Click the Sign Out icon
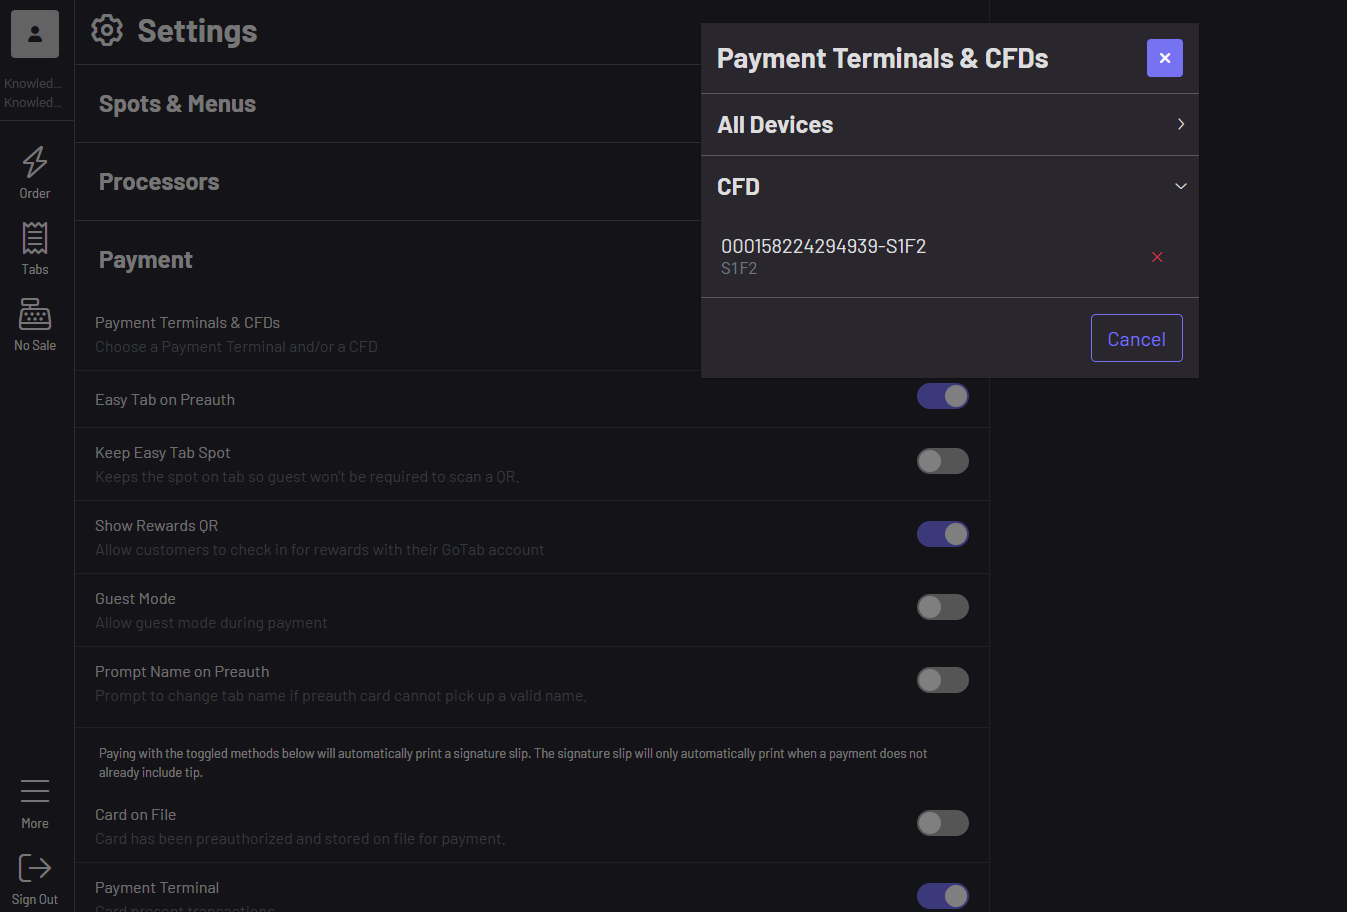 point(35,868)
